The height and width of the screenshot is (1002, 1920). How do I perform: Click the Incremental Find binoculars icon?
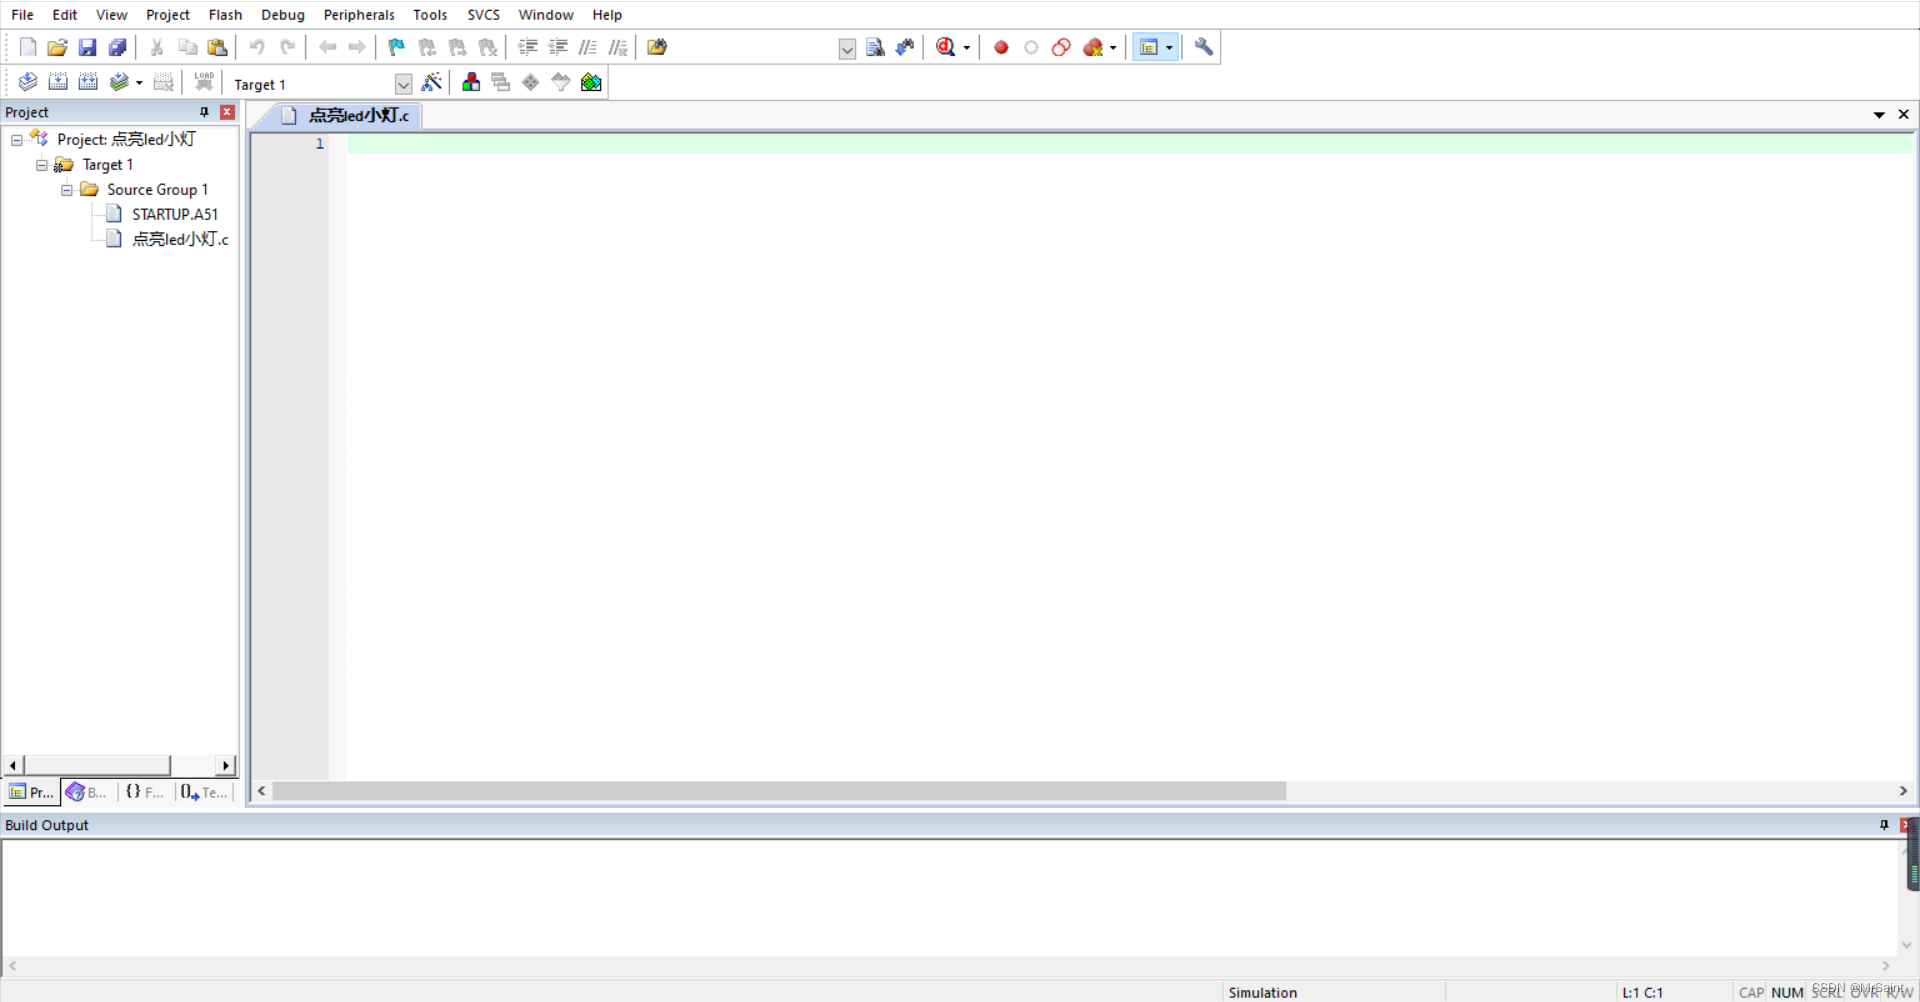(905, 47)
